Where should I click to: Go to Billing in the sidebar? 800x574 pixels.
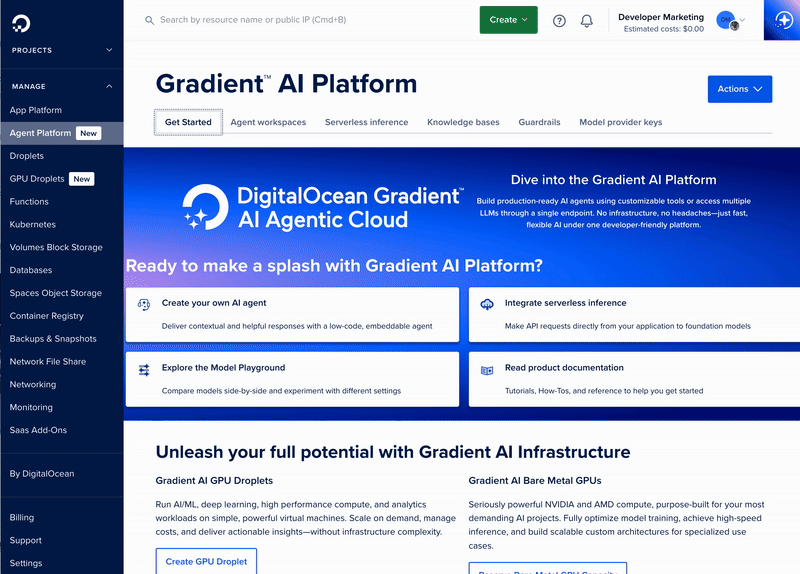(x=22, y=518)
